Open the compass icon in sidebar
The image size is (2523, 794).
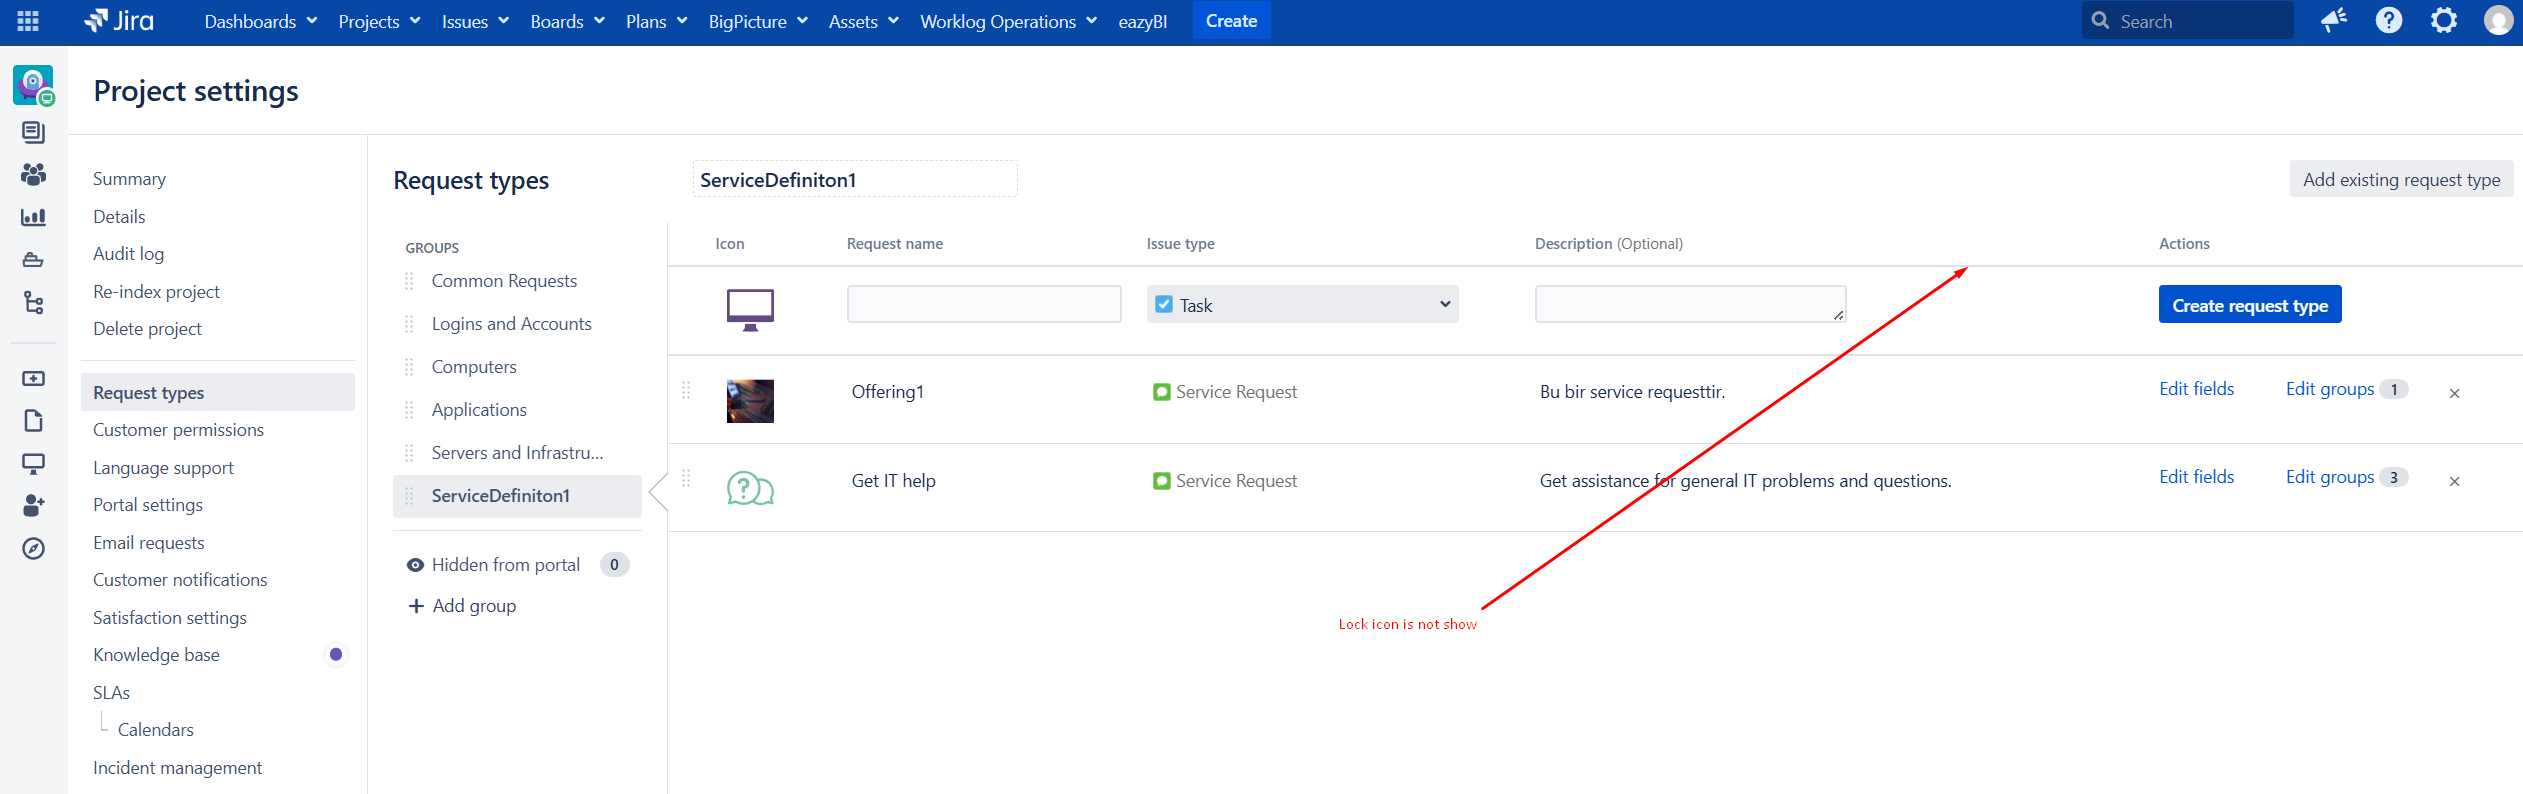33,548
